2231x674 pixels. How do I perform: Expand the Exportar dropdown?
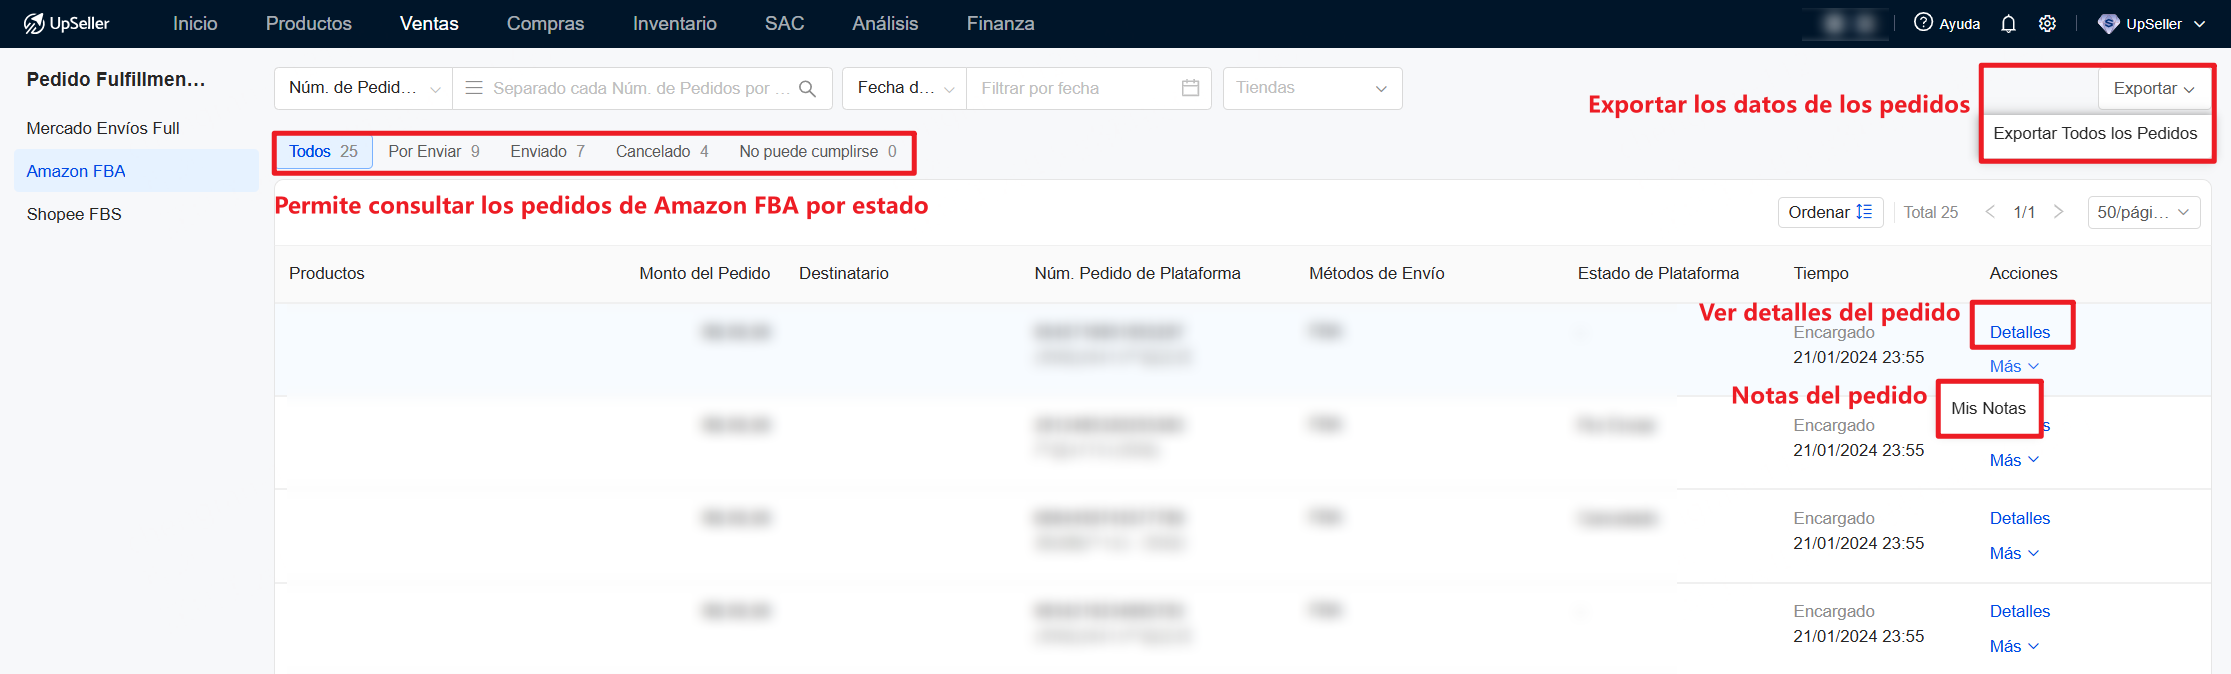2153,89
